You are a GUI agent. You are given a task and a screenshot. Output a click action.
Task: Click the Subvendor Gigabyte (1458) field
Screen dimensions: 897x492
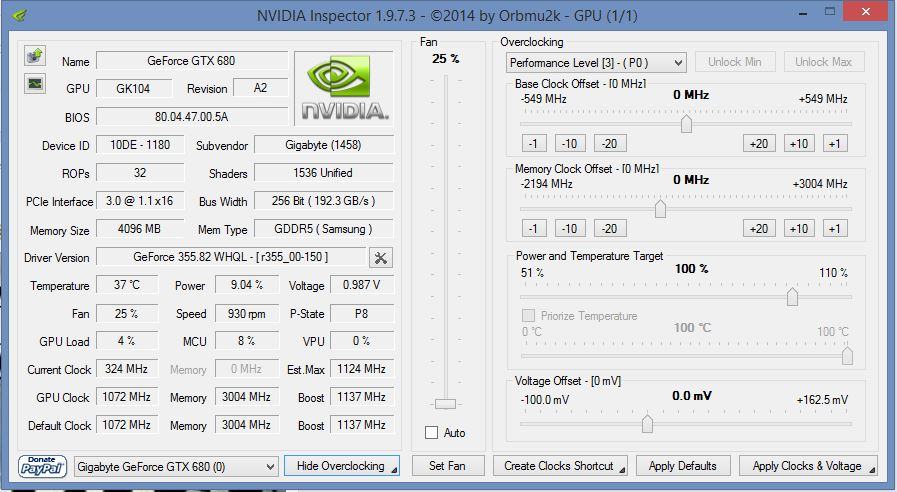click(x=324, y=145)
